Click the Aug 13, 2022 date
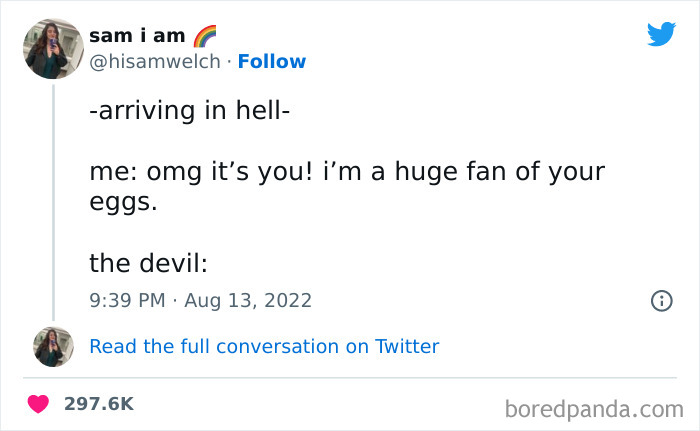700x431 pixels. click(247, 300)
